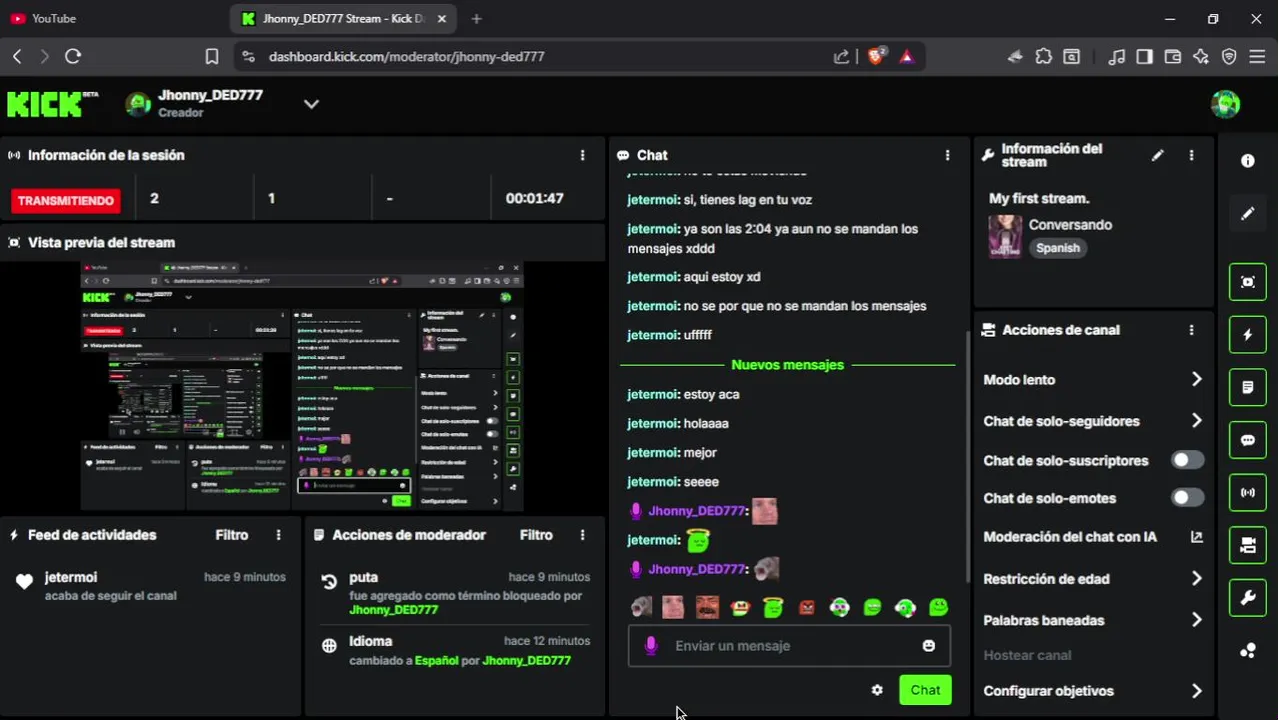Image resolution: width=1278 pixels, height=720 pixels.
Task: Toggle Chat de solo-emotes switch
Action: [x=1187, y=498]
